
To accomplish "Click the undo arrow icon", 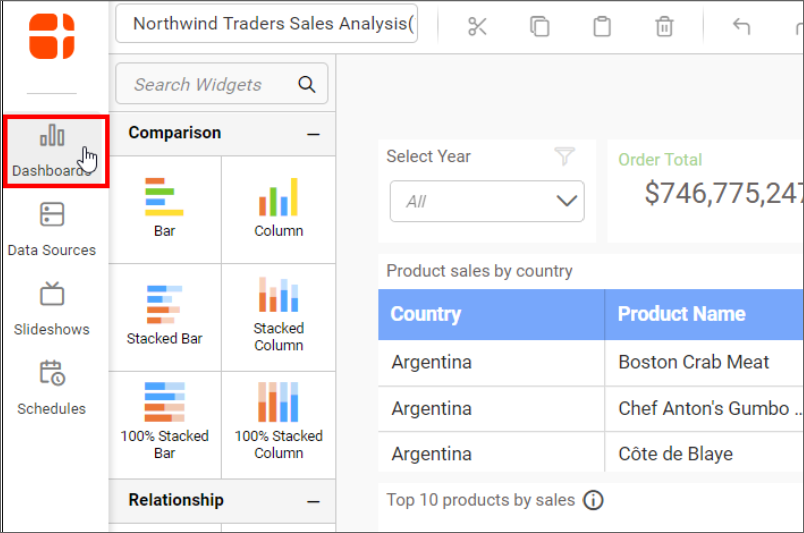I will tap(741, 27).
